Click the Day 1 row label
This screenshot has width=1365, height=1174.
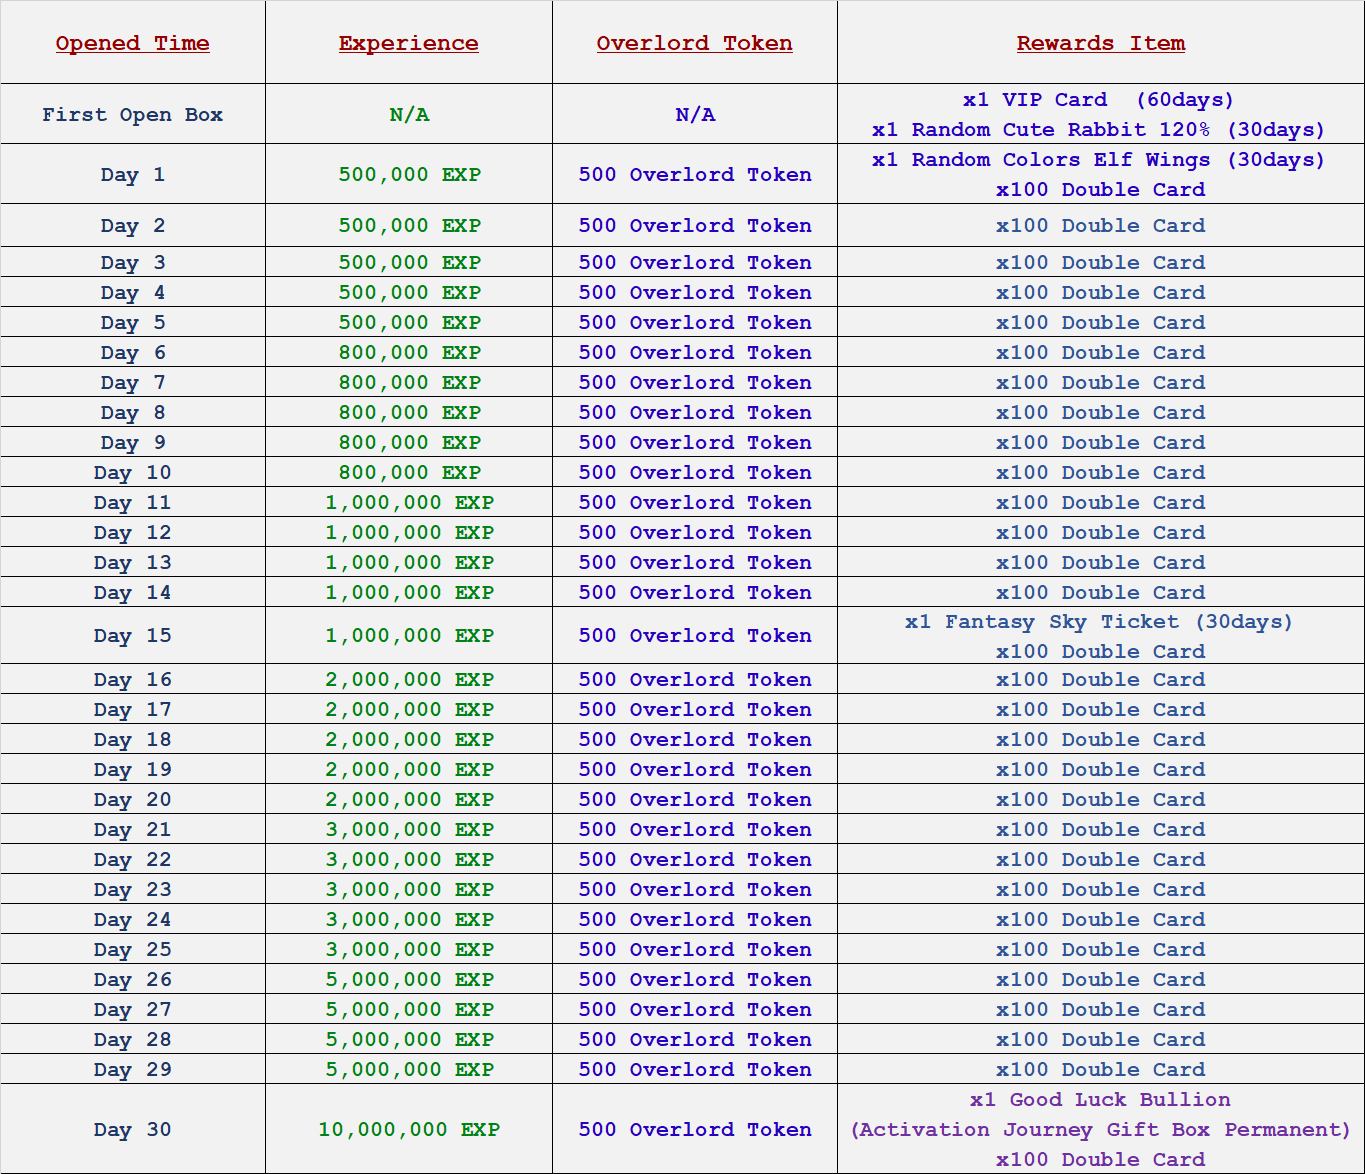(x=132, y=175)
